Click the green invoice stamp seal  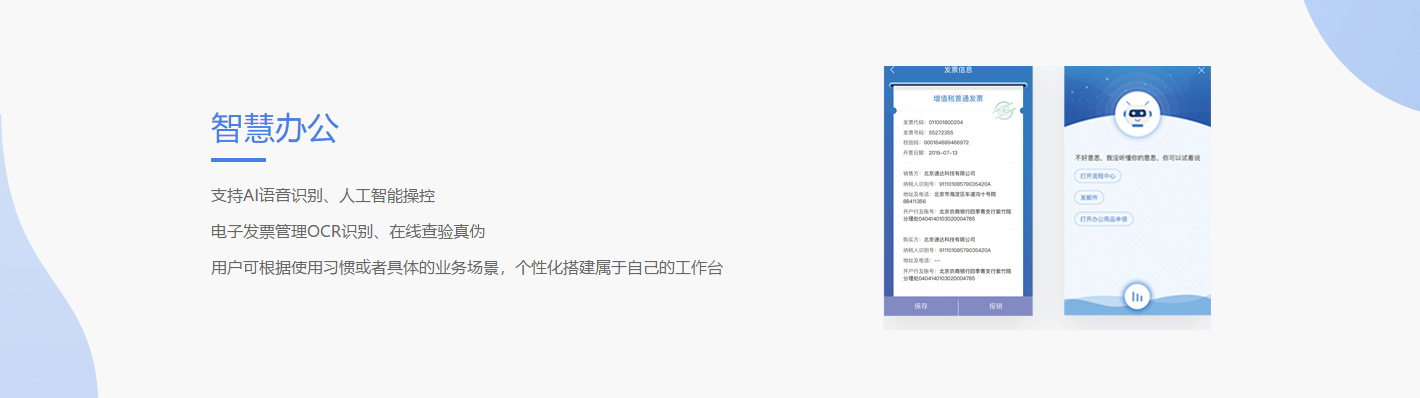point(1004,110)
